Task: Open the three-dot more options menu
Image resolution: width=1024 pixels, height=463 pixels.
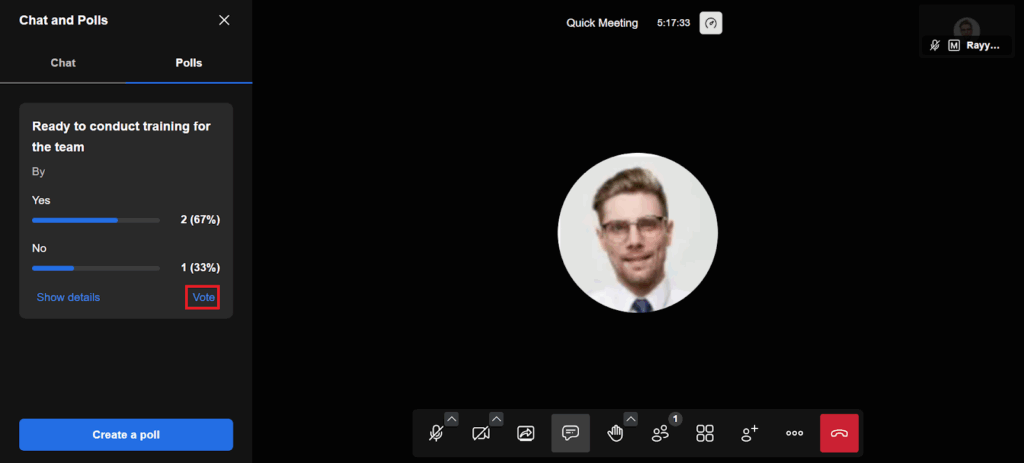Action: point(795,434)
